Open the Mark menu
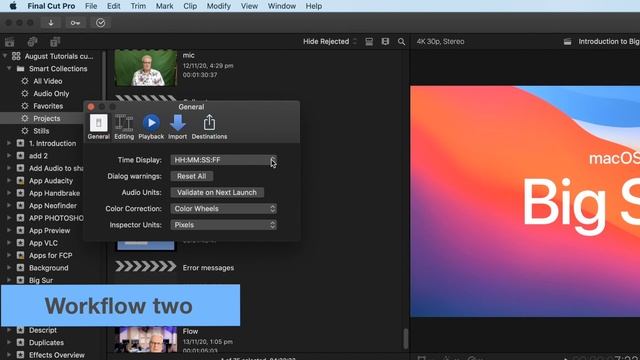This screenshot has height=360, width=640. click(x=164, y=6)
